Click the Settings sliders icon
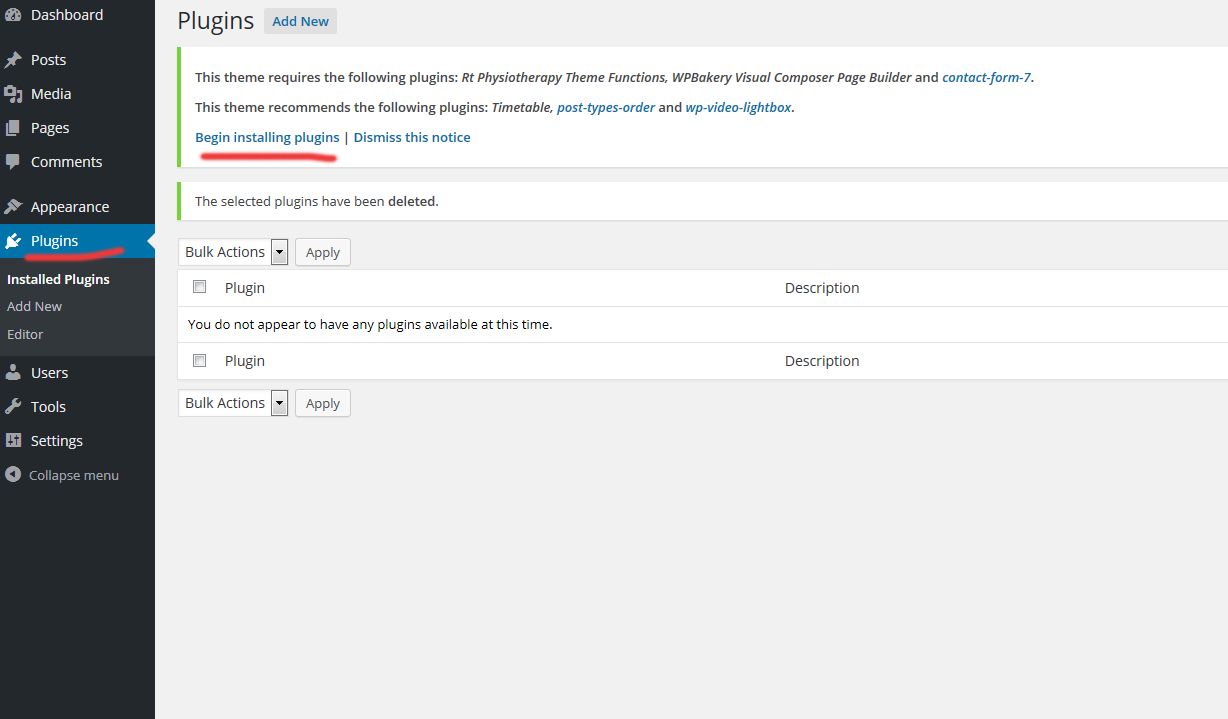Viewport: 1228px width, 719px height. point(13,441)
